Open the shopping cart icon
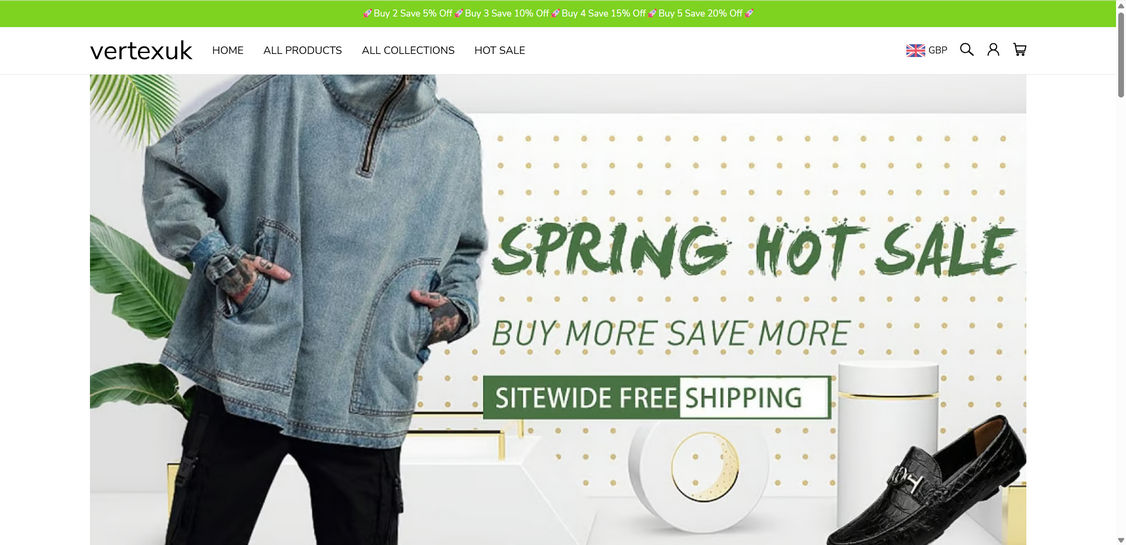Viewport: 1126px width, 545px height. 1019,50
